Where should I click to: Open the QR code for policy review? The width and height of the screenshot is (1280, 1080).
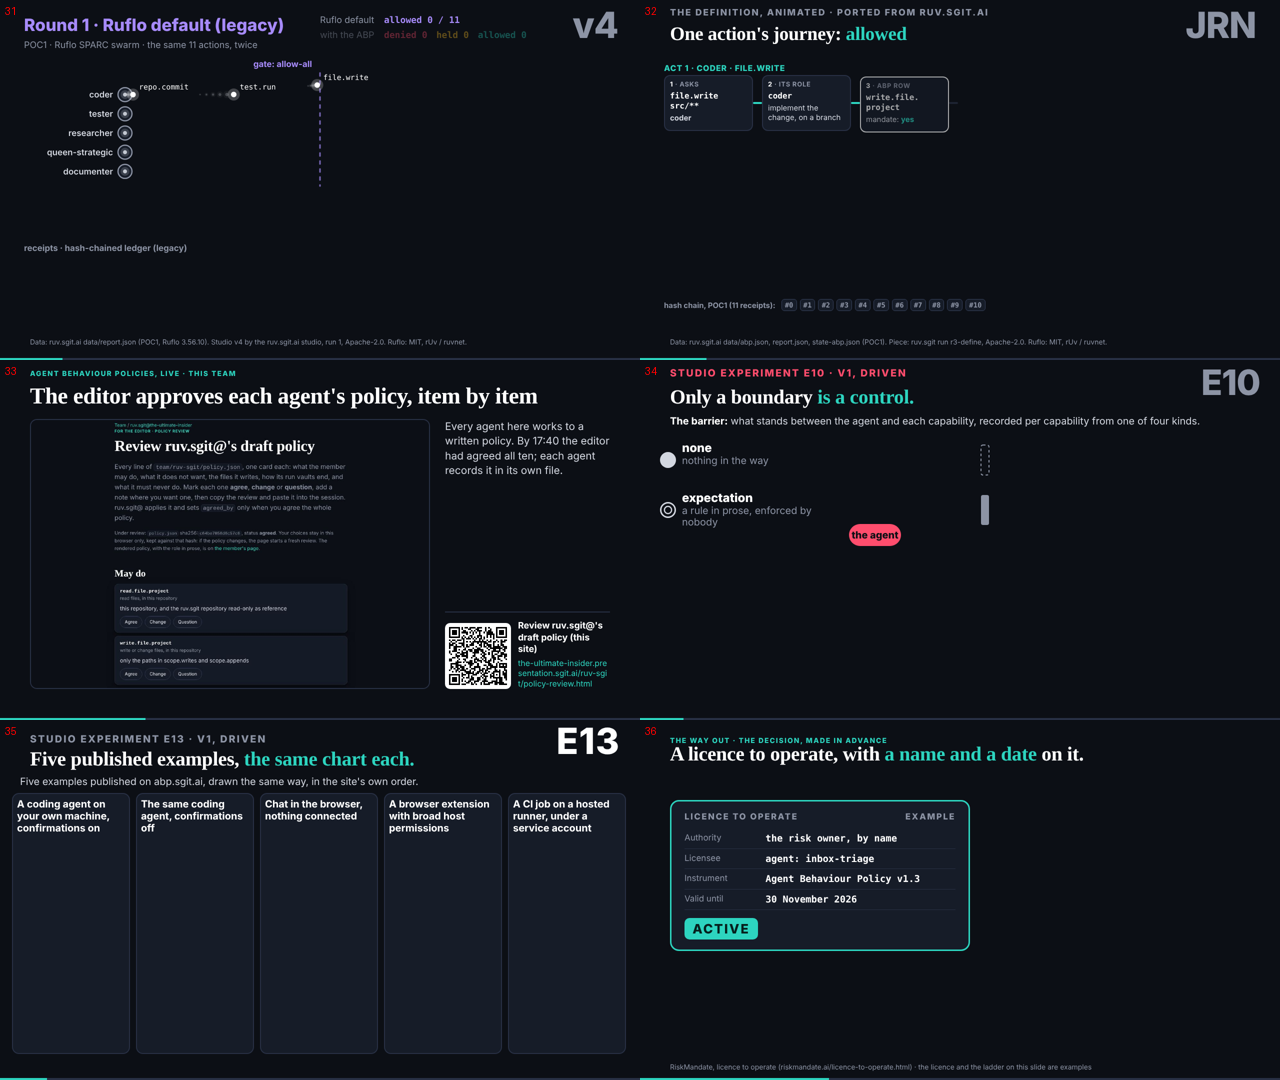click(478, 656)
